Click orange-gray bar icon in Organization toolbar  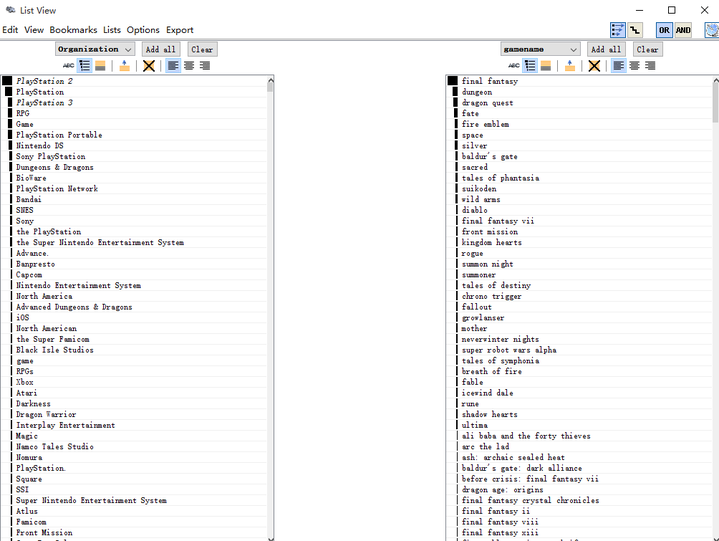(x=100, y=66)
